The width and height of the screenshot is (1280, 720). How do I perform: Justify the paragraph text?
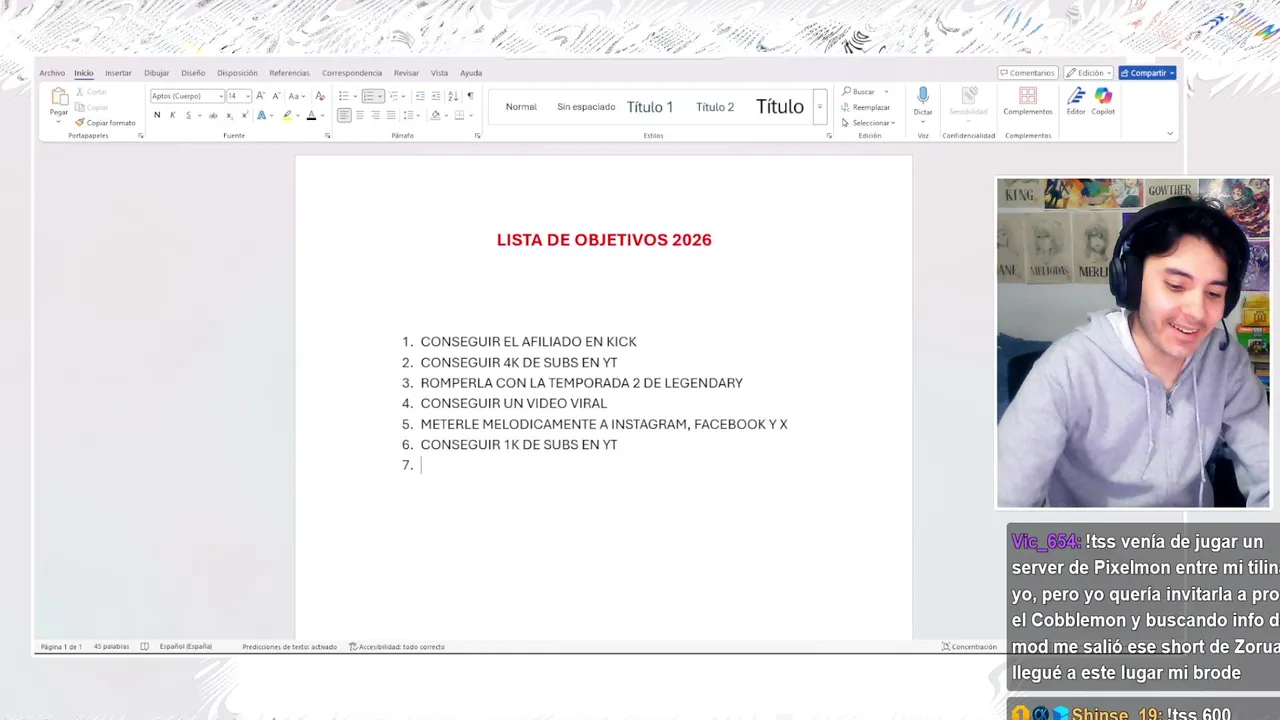pyautogui.click(x=391, y=115)
